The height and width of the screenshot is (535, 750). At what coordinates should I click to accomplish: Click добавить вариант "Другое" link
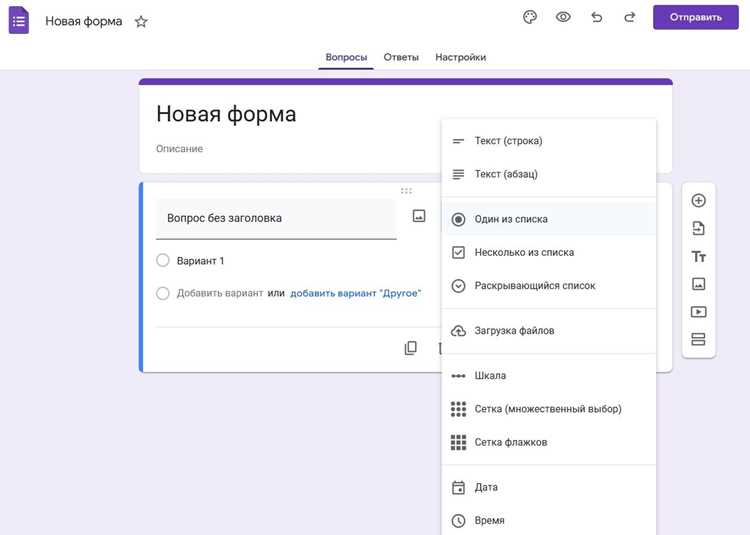tap(355, 293)
